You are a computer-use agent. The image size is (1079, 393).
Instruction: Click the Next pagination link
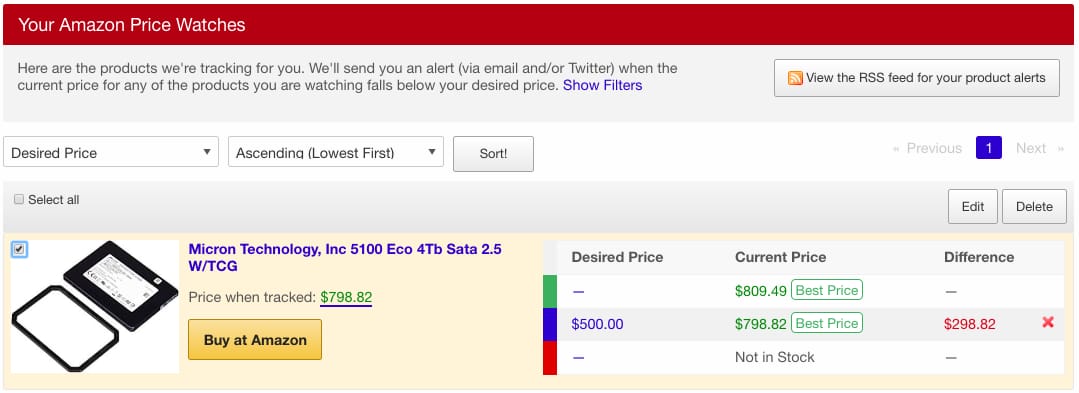click(1040, 148)
